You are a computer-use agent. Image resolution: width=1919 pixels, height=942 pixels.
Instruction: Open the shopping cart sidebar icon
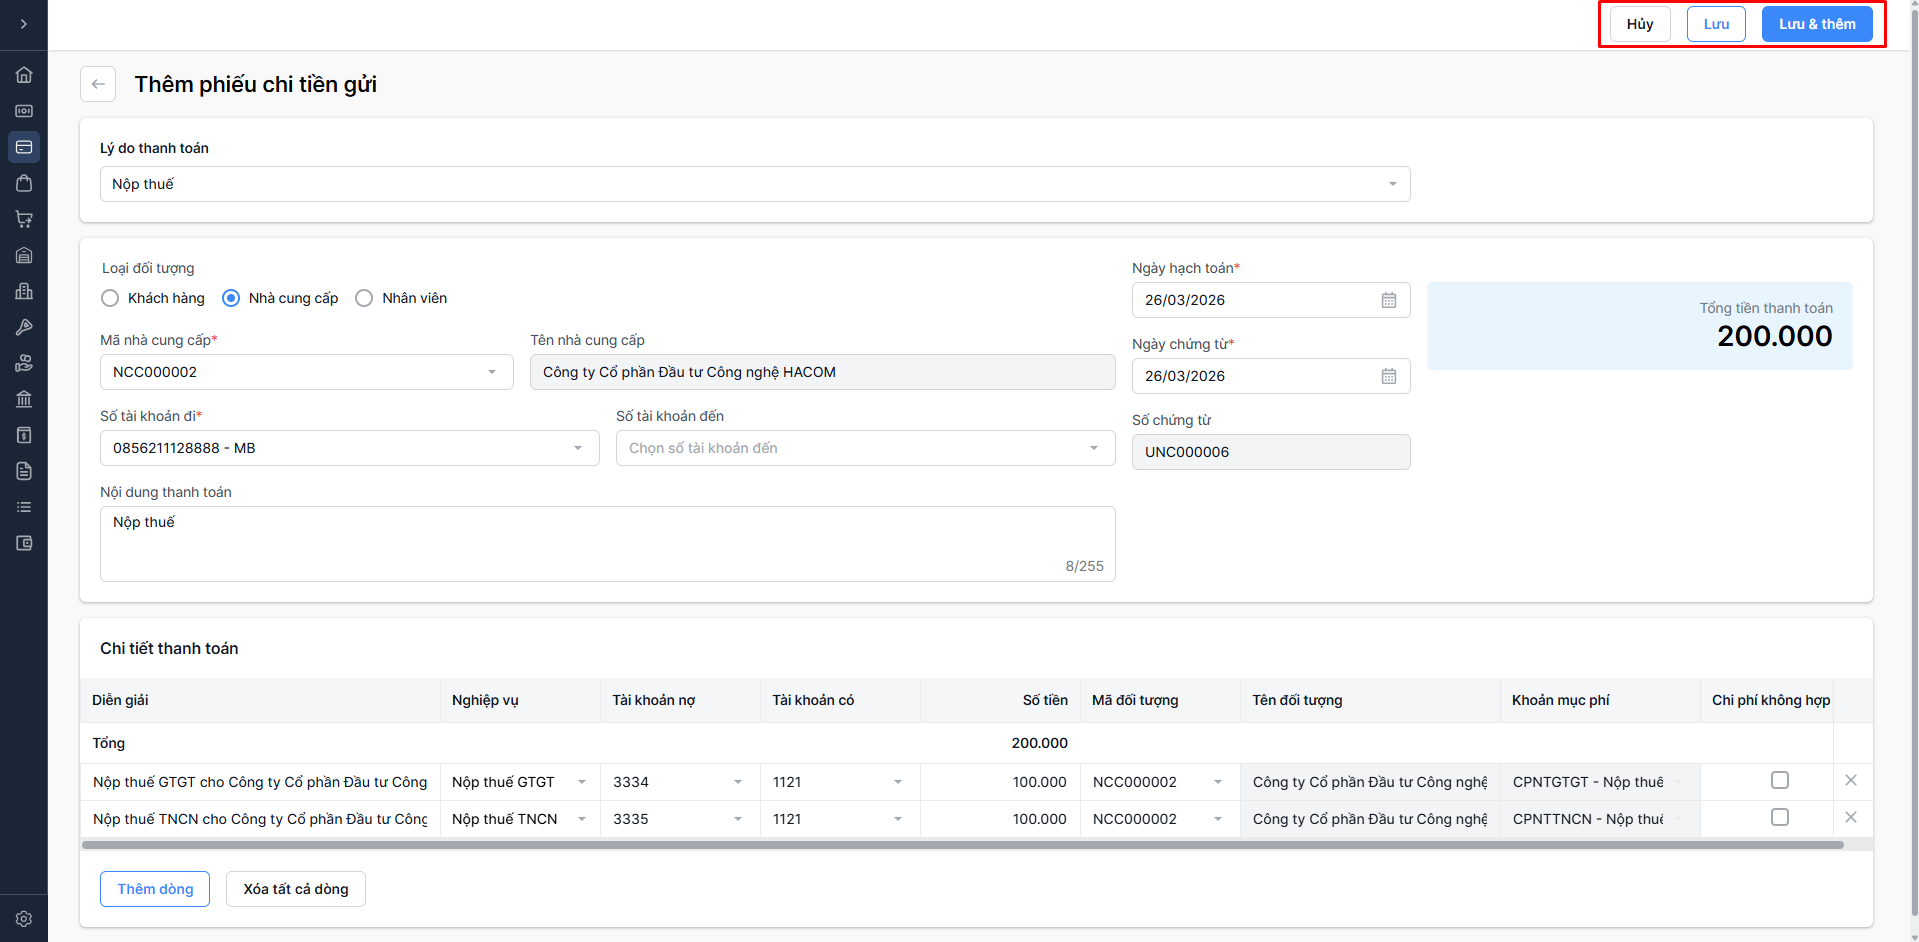(24, 219)
